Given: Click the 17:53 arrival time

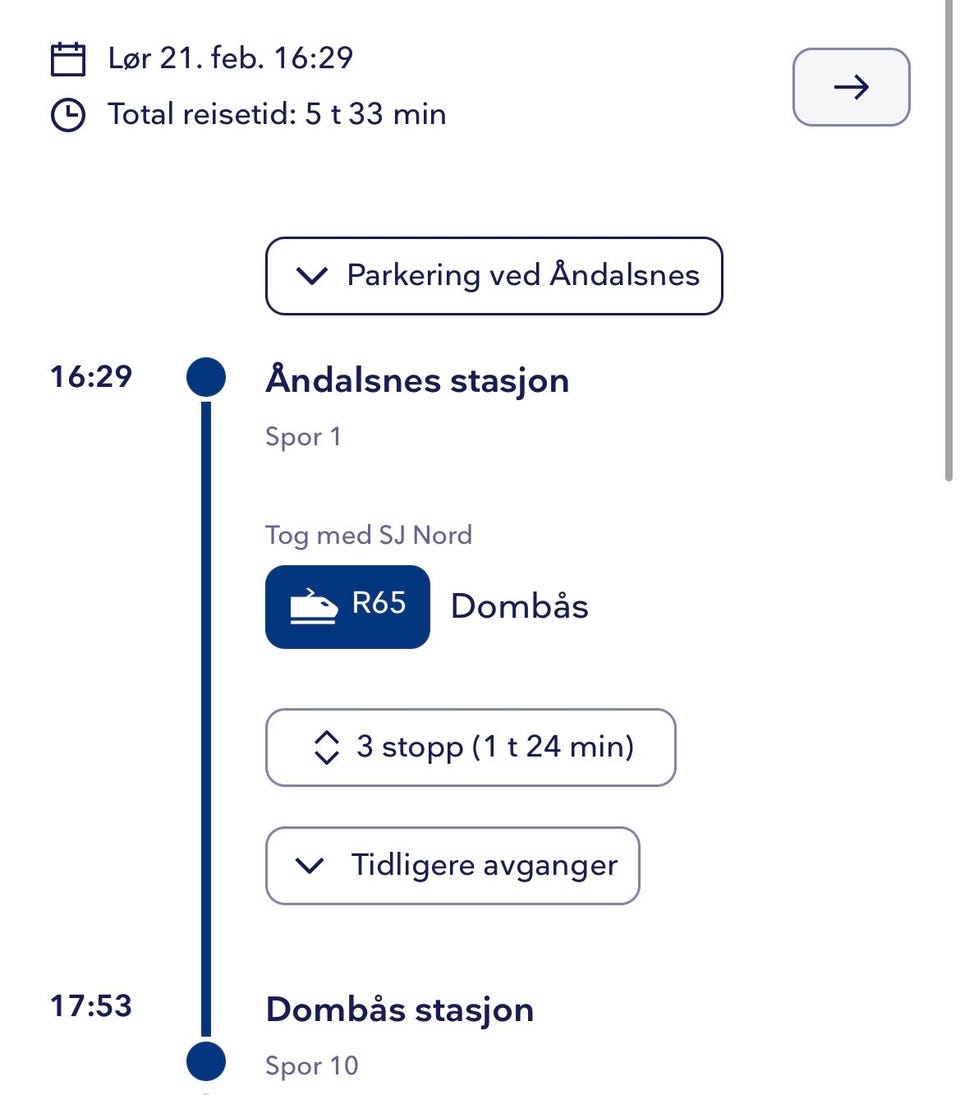Looking at the screenshot, I should point(91,1006).
